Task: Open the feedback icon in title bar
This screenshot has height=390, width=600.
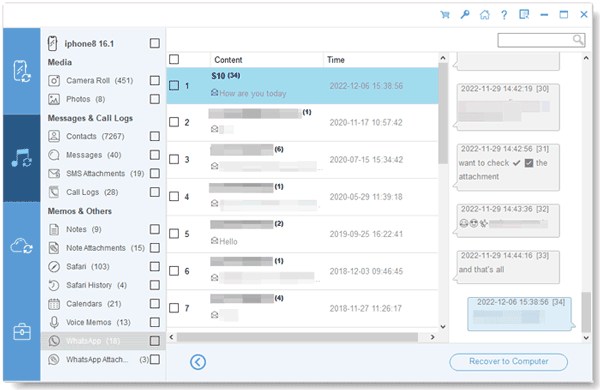Action: pos(524,15)
